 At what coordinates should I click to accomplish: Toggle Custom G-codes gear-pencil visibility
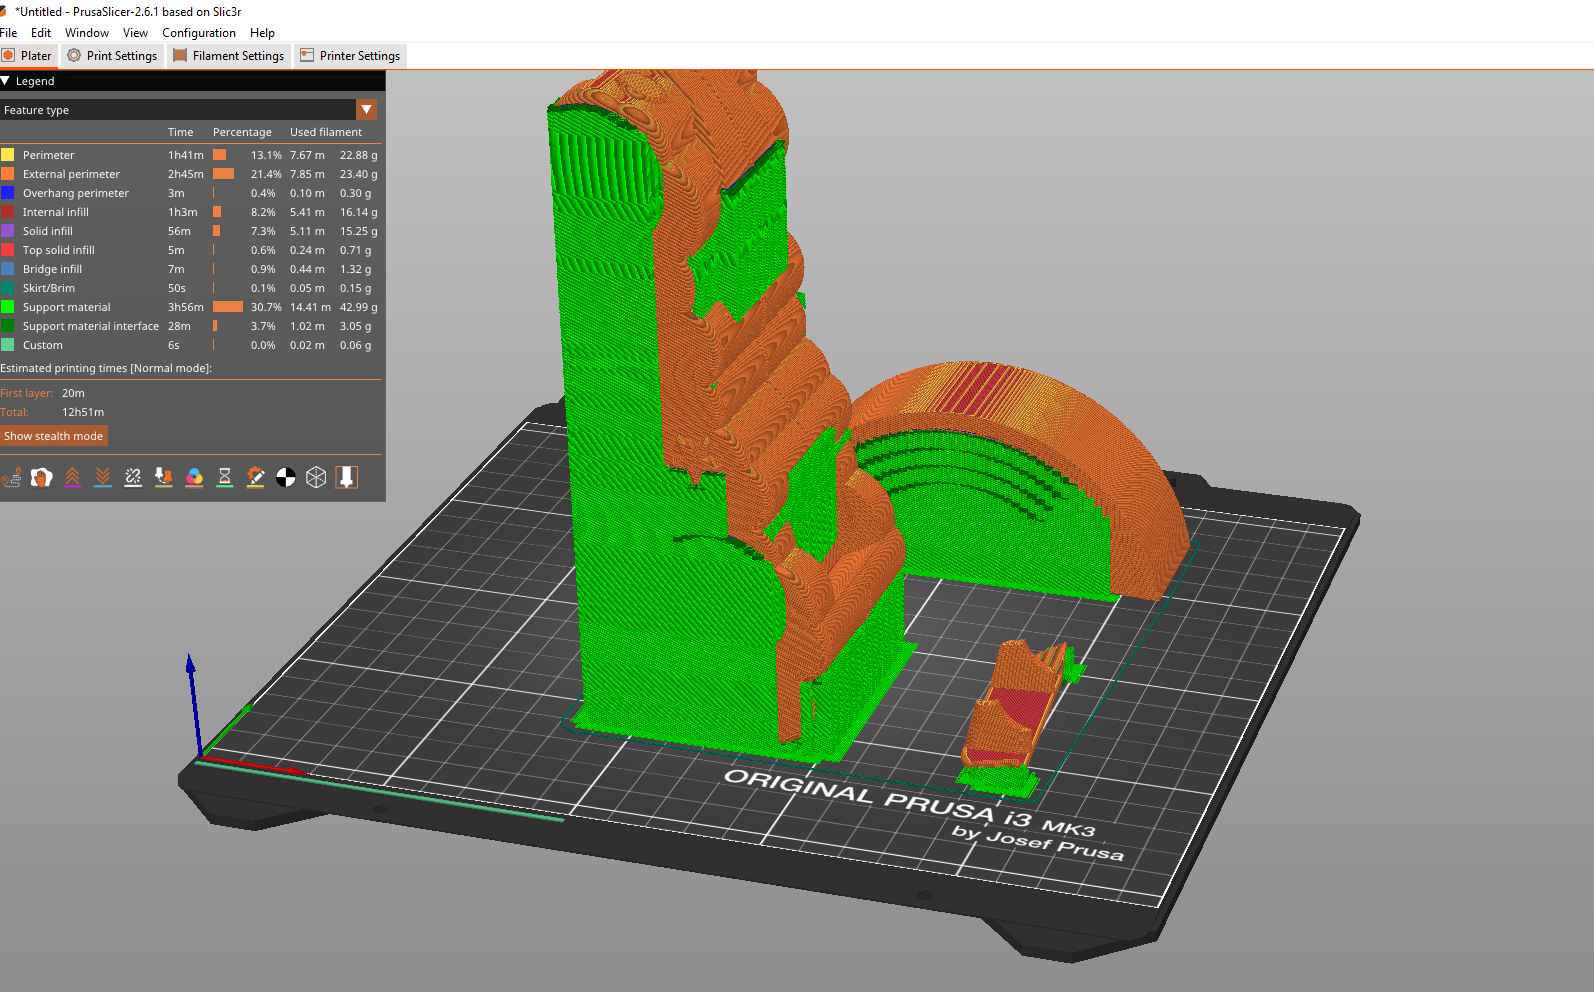coord(255,478)
